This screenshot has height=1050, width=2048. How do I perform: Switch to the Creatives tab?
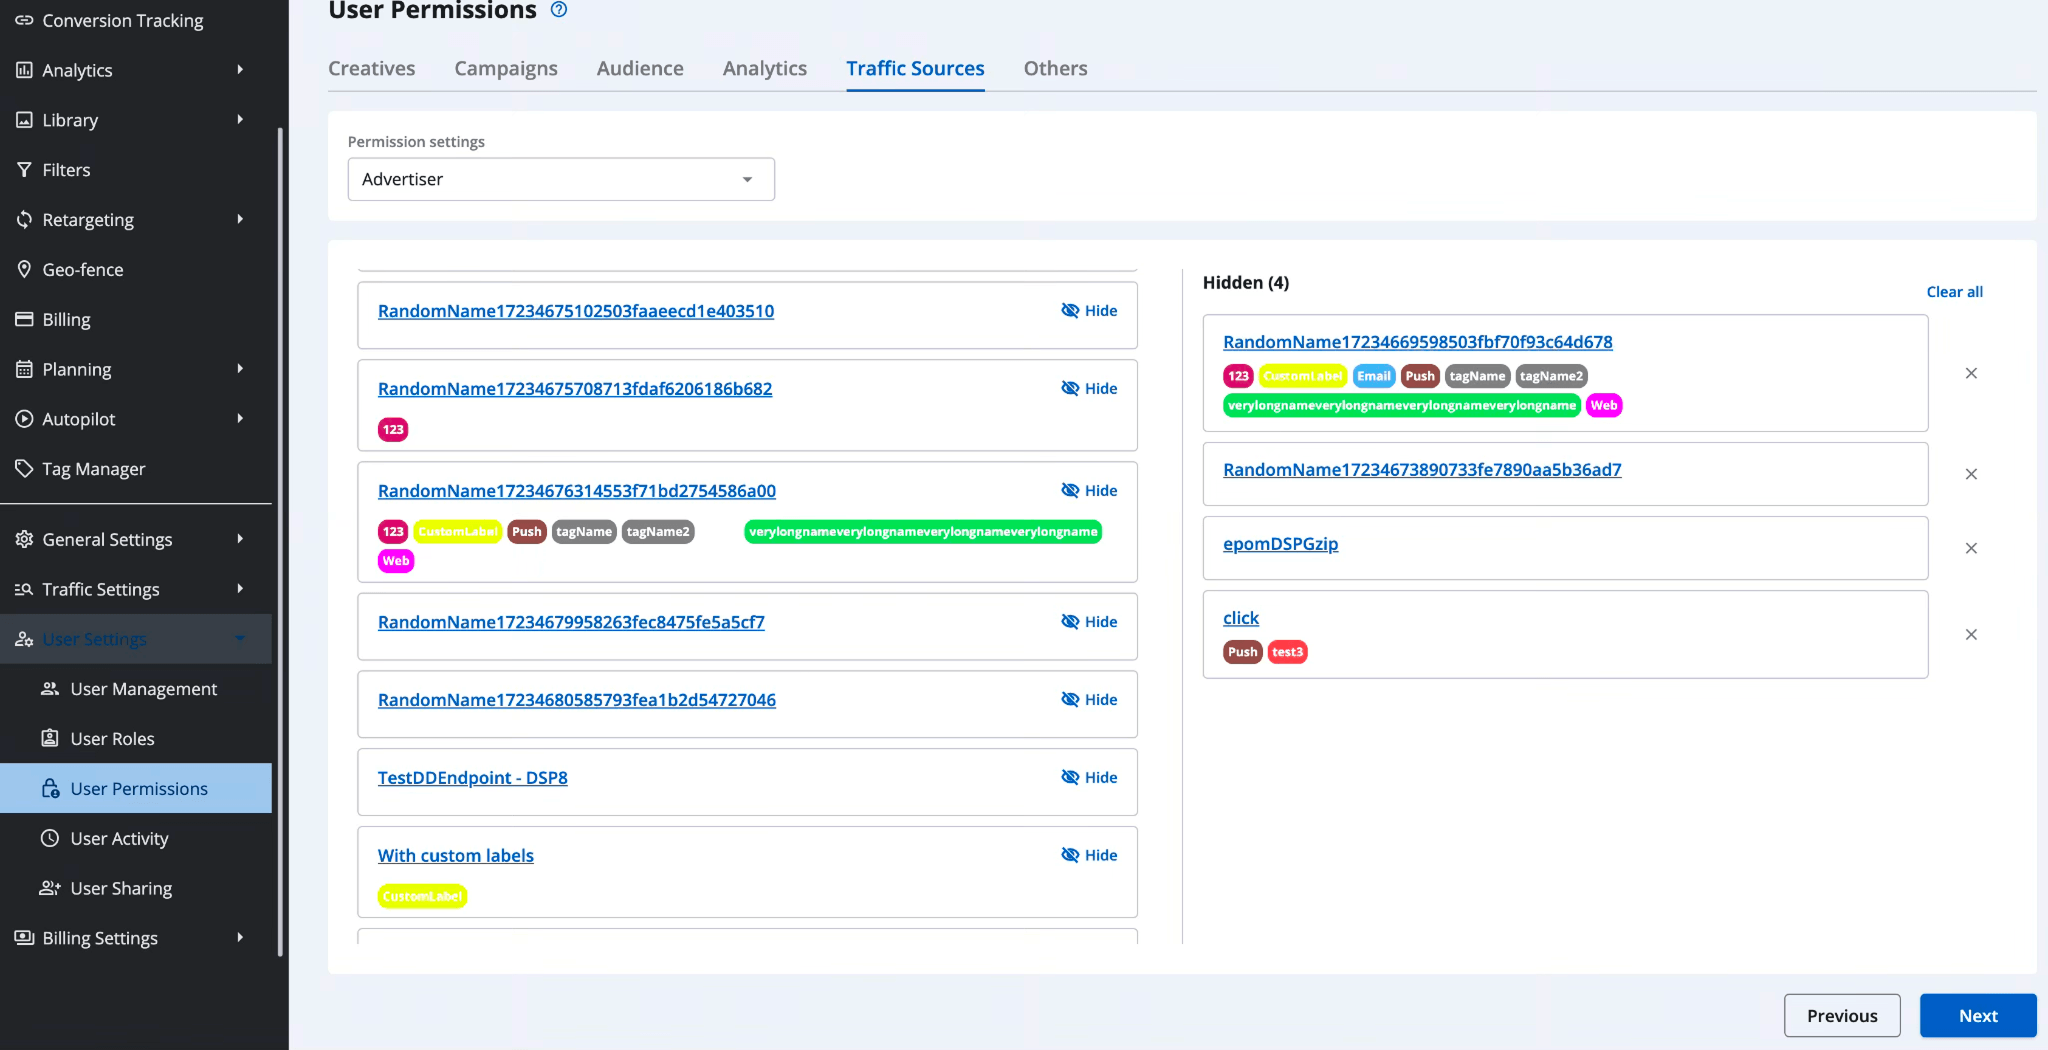pos(372,68)
